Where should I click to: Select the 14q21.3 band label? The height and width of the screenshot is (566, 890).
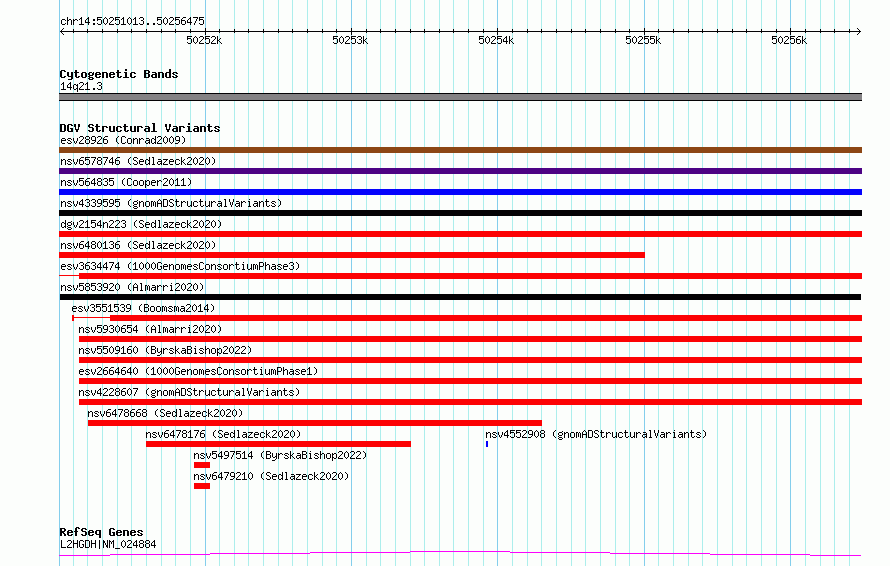click(81, 86)
